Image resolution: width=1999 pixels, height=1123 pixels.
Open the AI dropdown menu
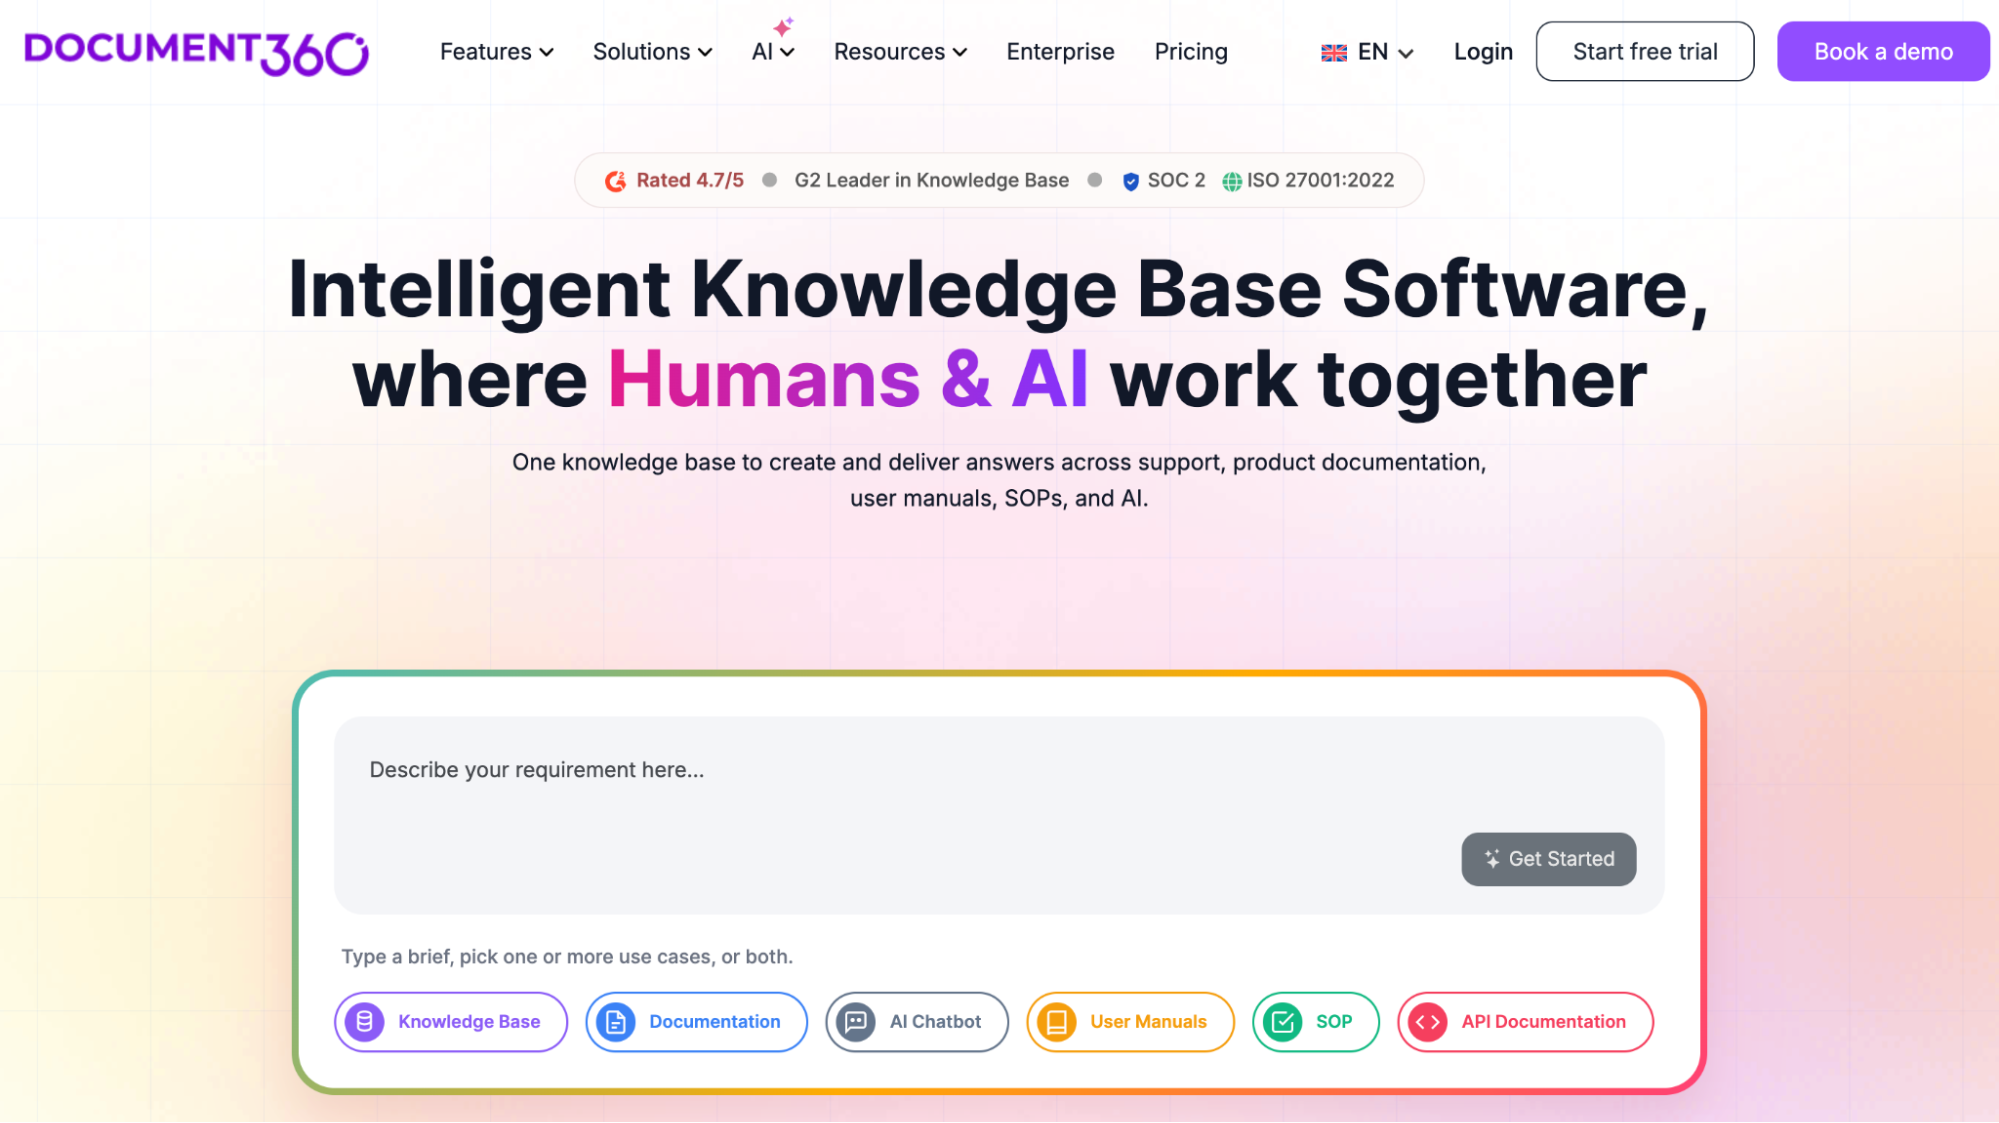pyautogui.click(x=773, y=52)
